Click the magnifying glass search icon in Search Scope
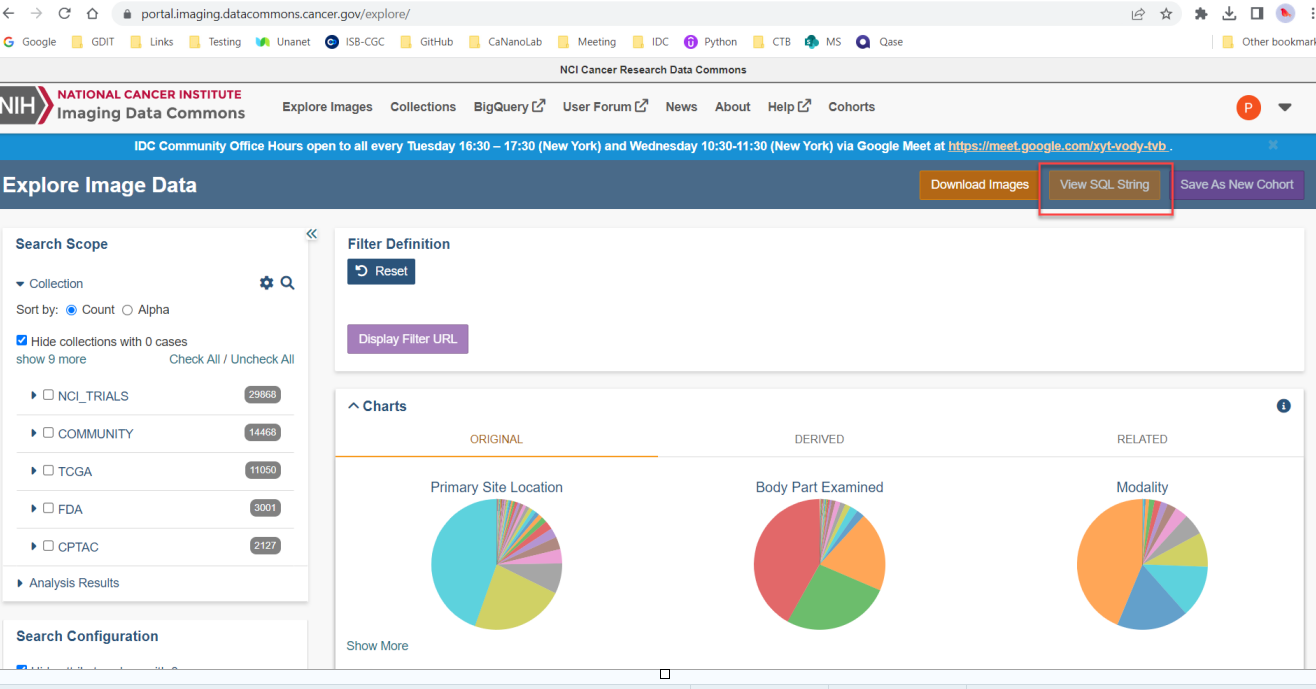The image size is (1316, 689). tap(287, 283)
